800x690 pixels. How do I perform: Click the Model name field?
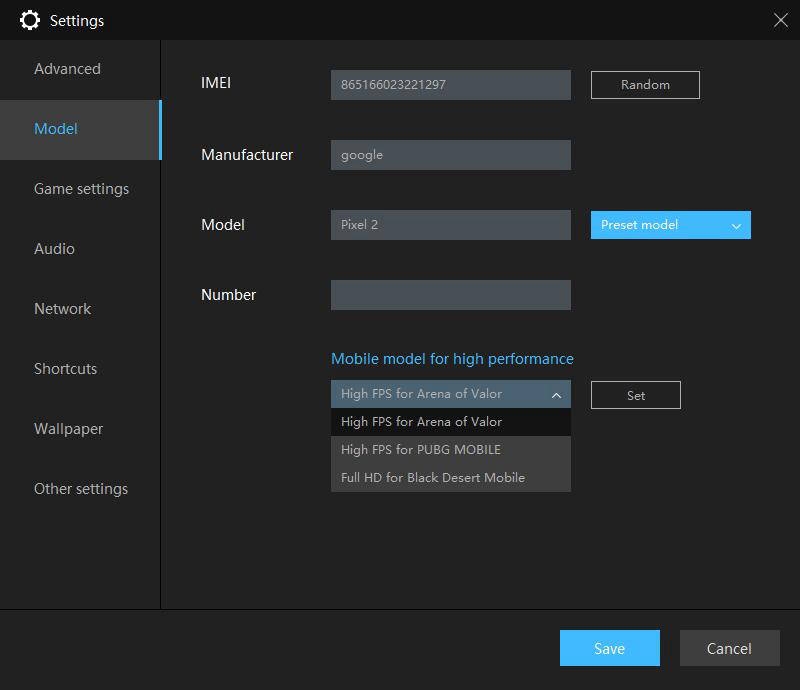click(x=450, y=225)
